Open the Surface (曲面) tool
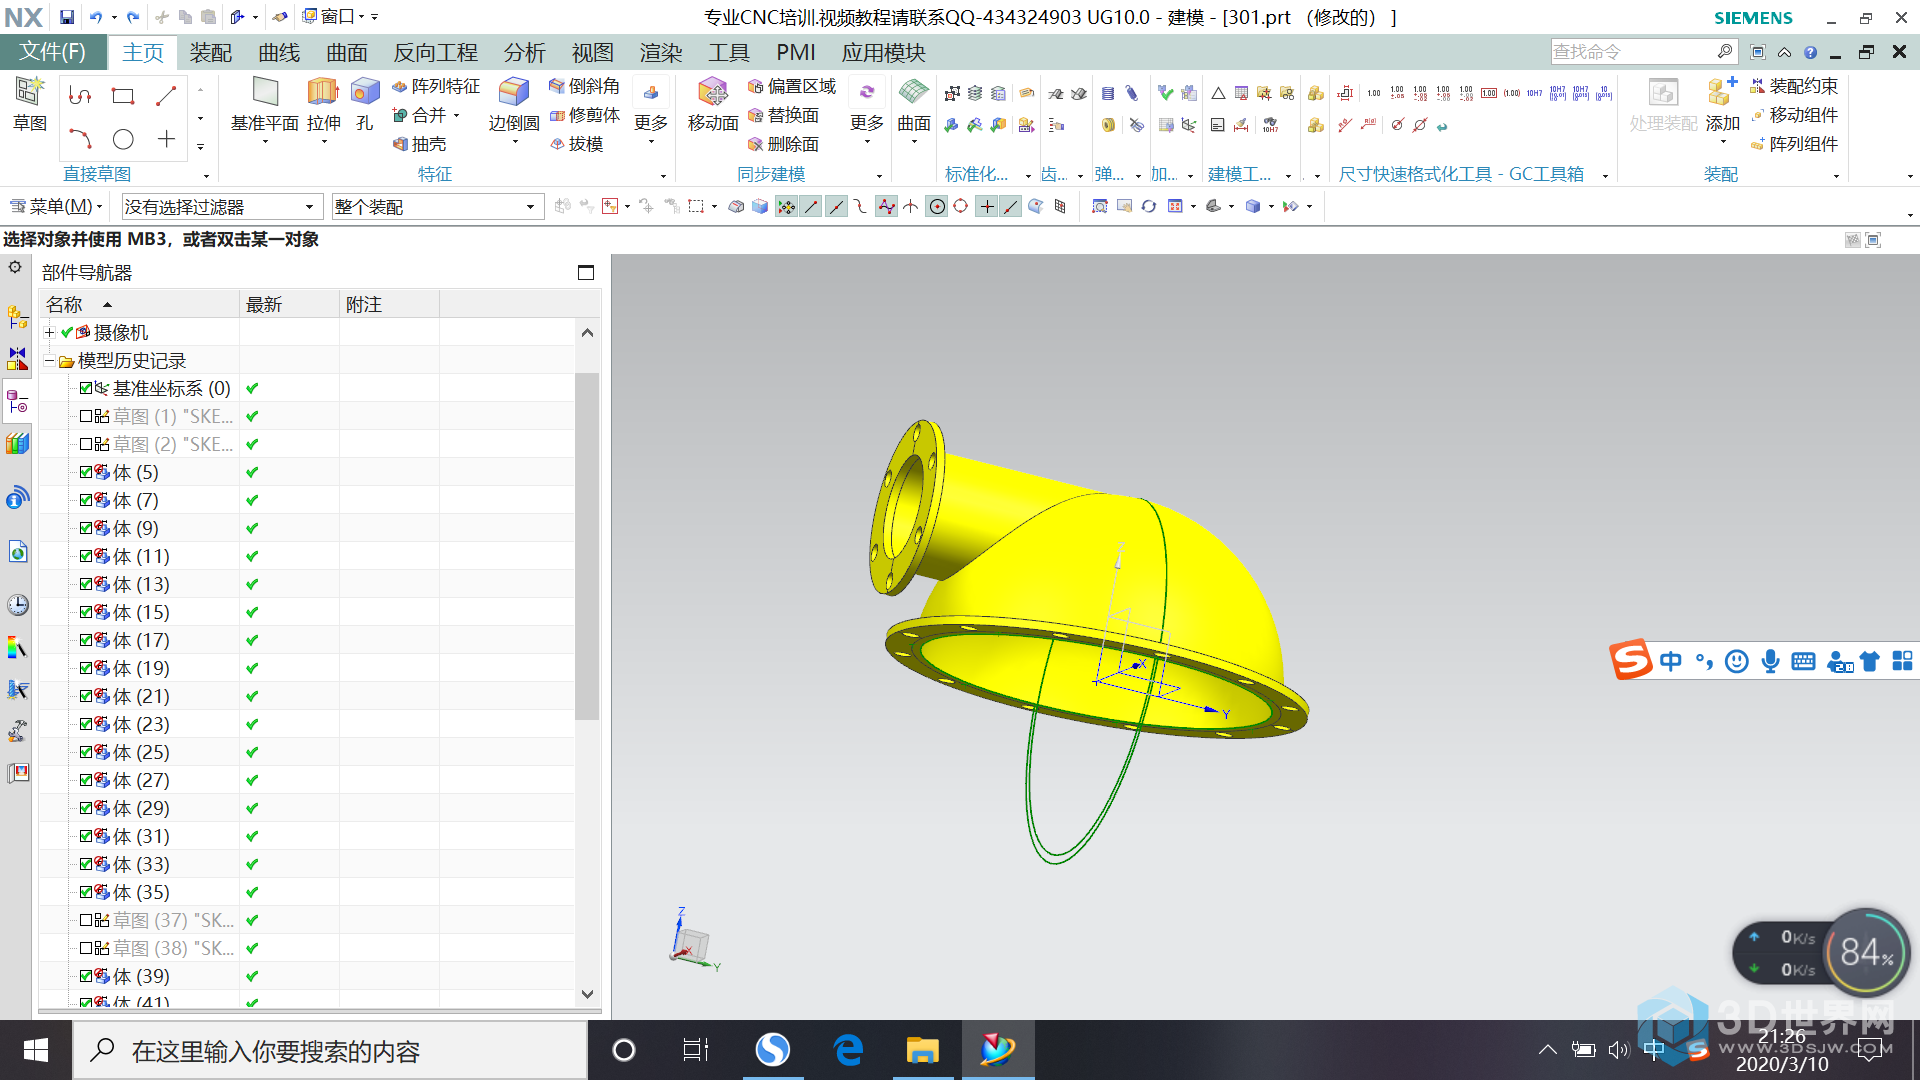Viewport: 1920px width, 1080px height. coord(913,105)
